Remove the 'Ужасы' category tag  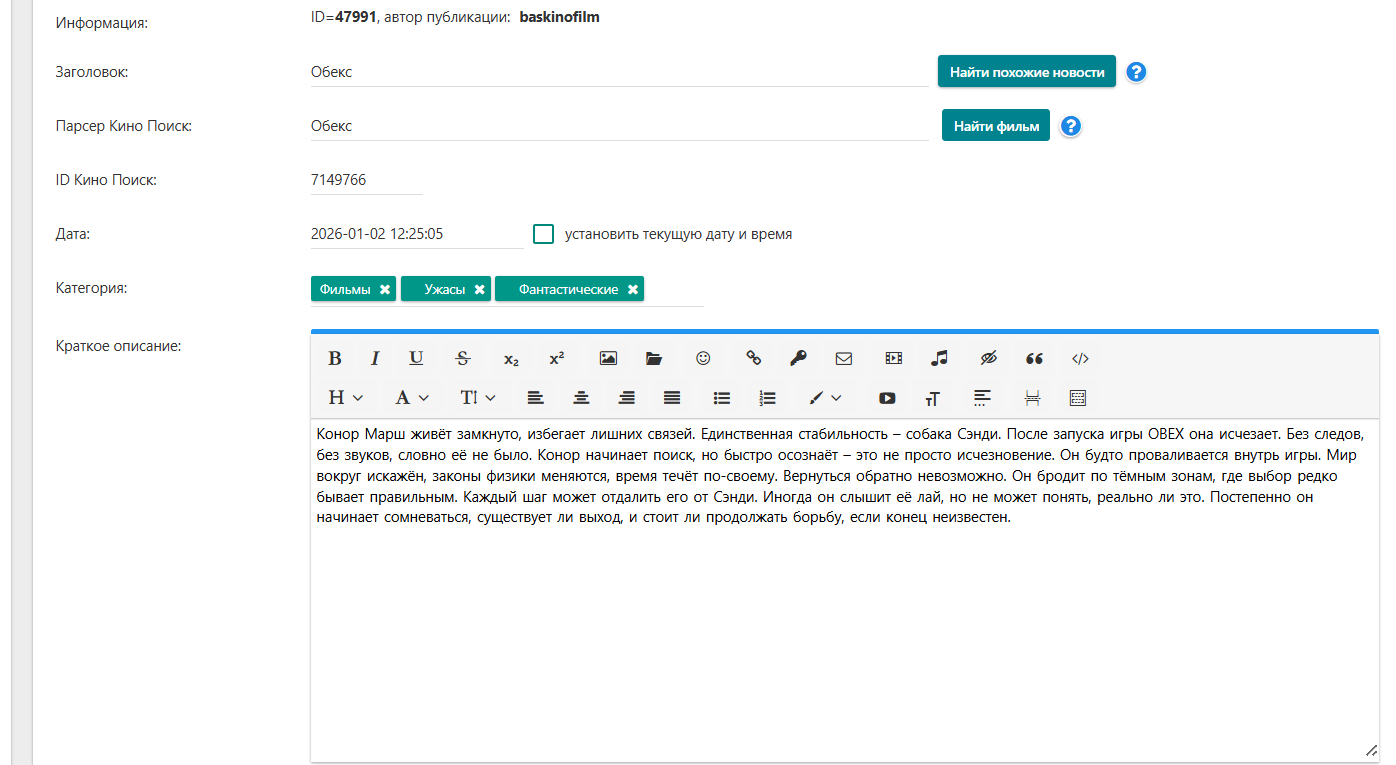click(480, 290)
